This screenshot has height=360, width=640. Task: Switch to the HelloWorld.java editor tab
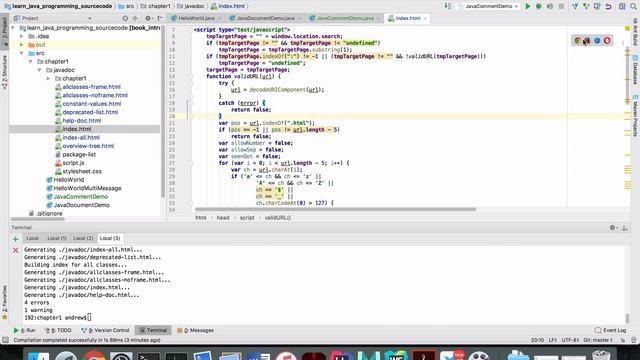[x=196, y=18]
